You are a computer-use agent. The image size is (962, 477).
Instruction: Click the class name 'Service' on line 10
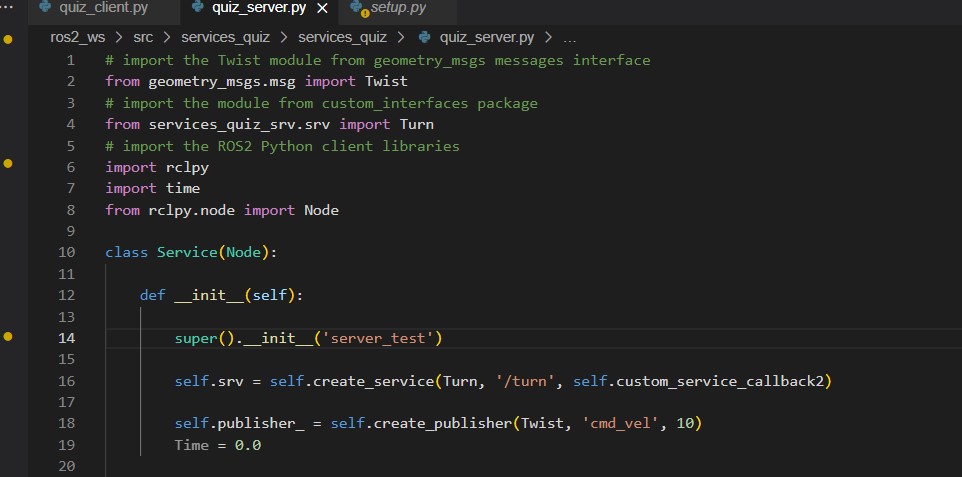tap(187, 252)
